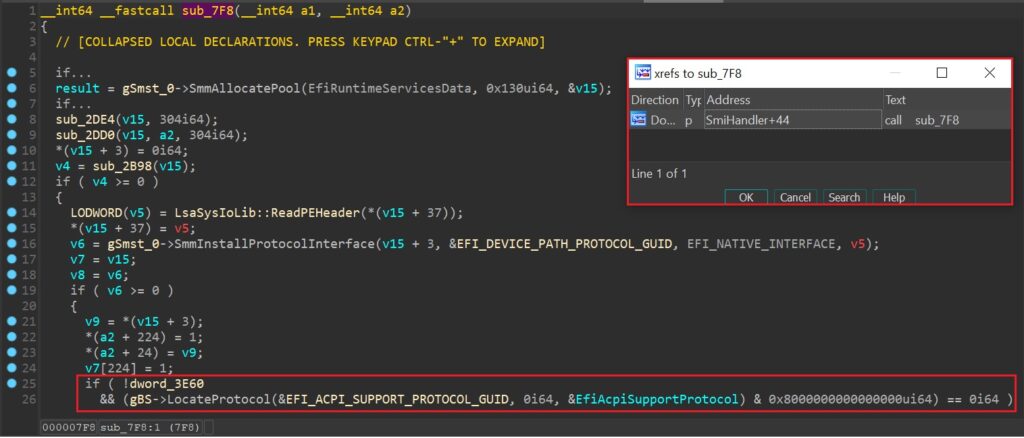Maximize the xrefs to sub_7F8 dialog
This screenshot has height=438, width=1024.
[941, 73]
